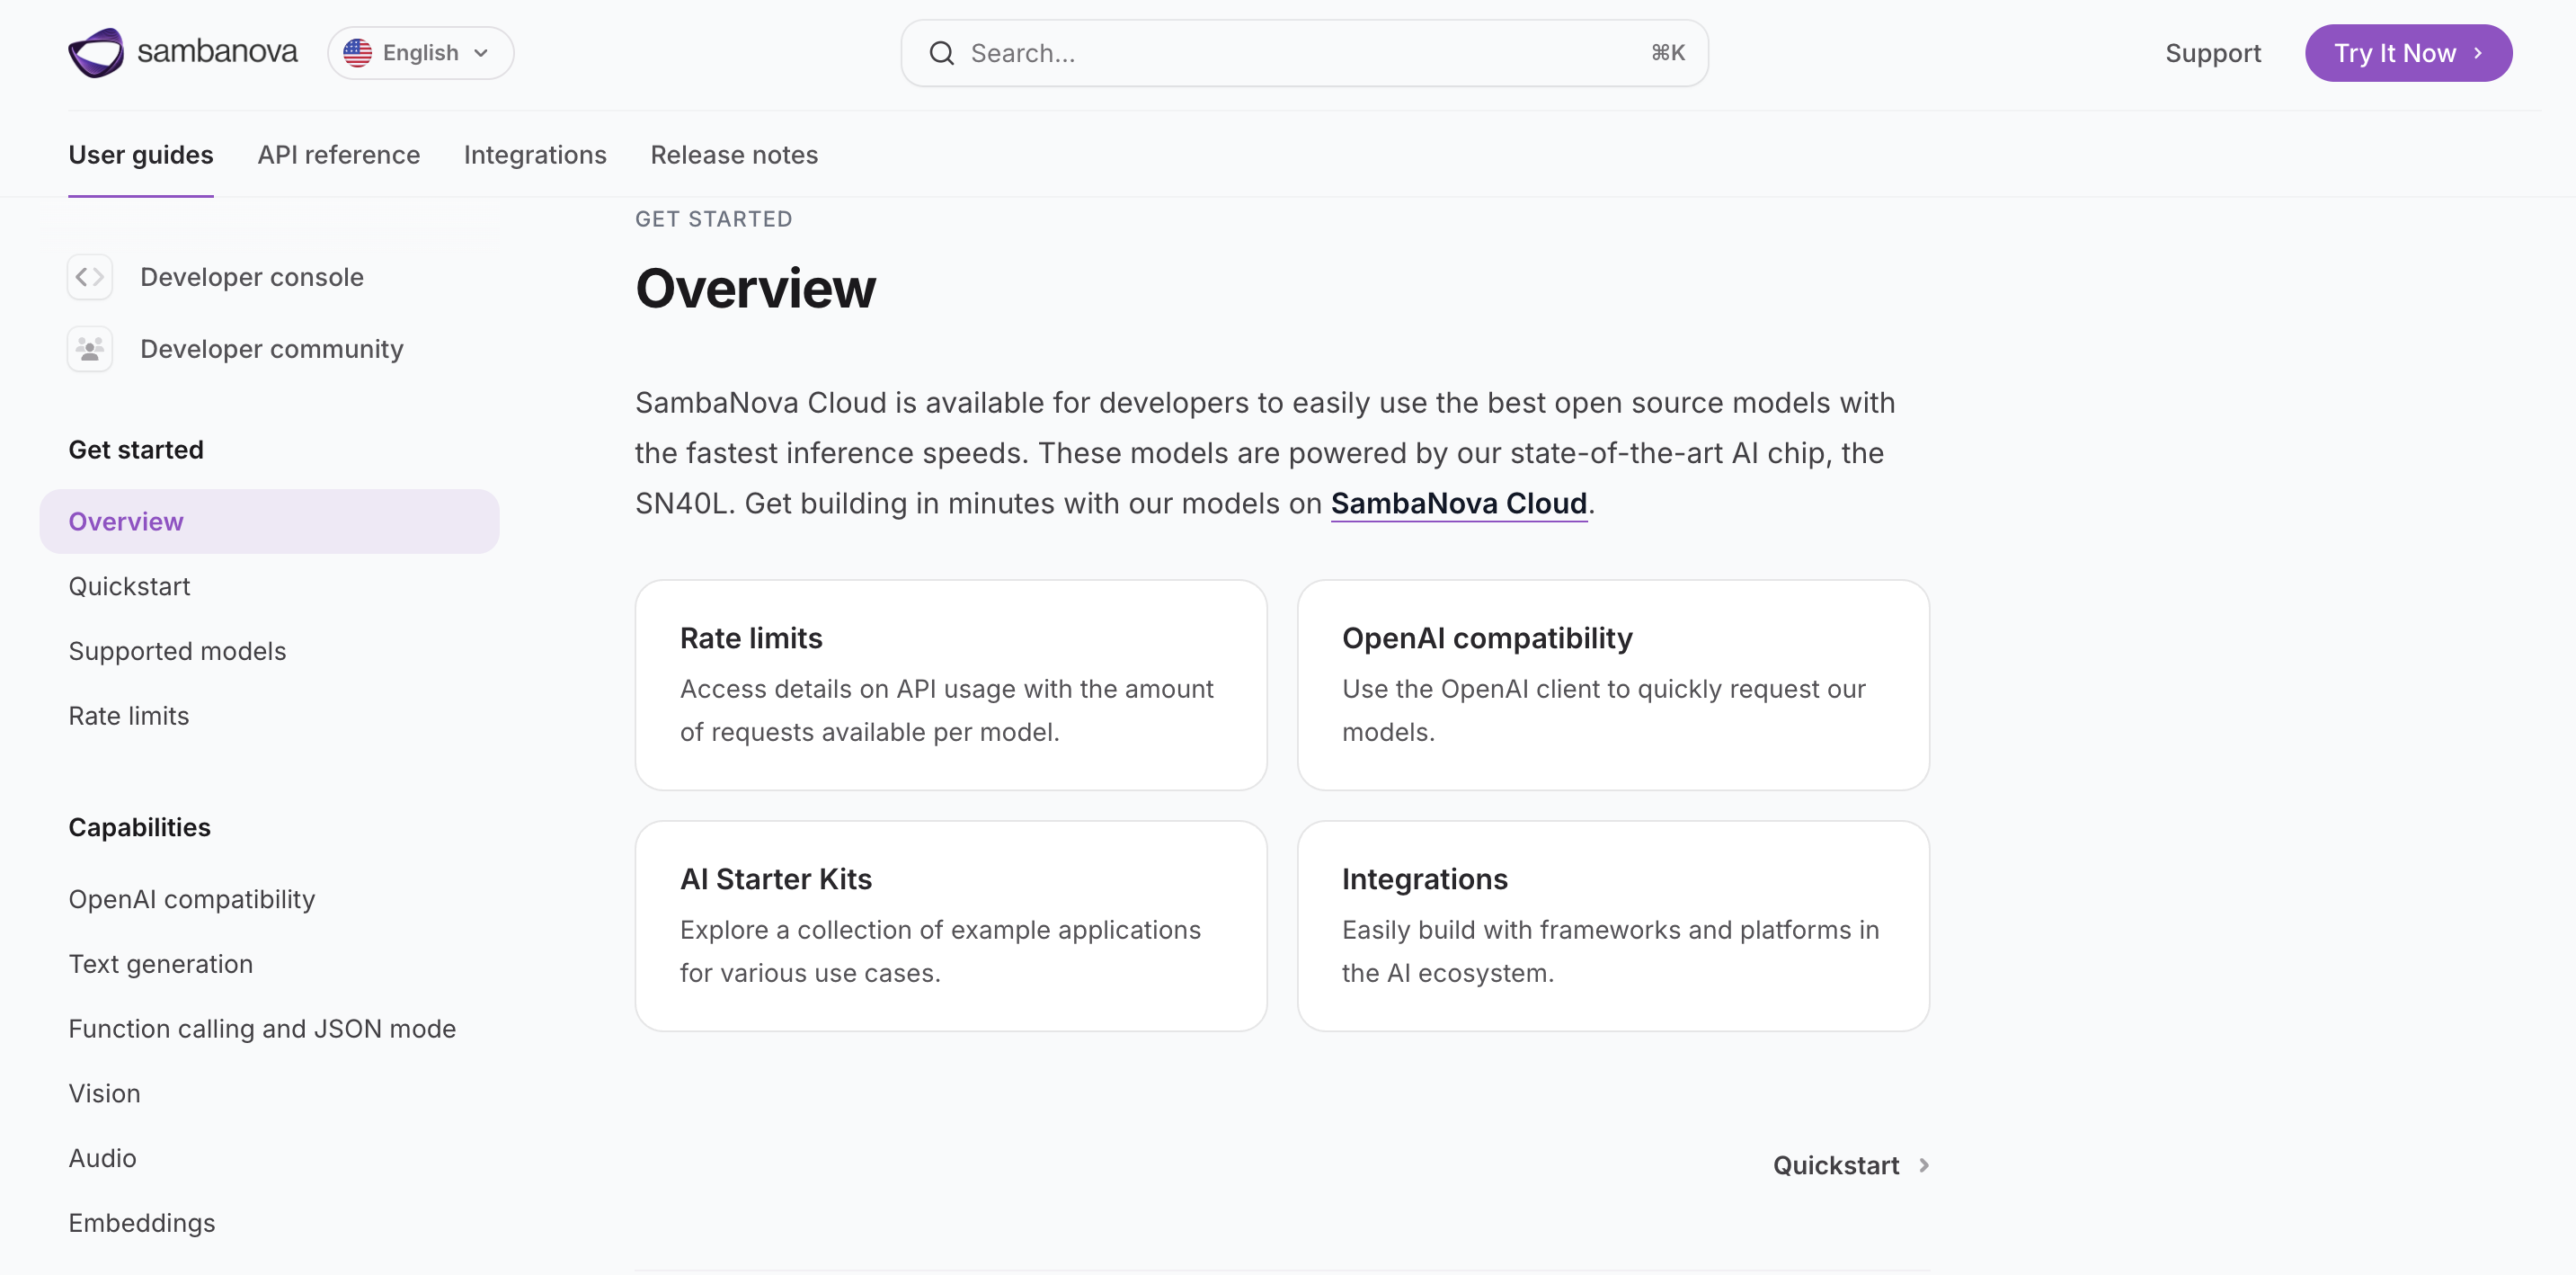Click the chevron inside Try It Now
Image resolution: width=2576 pixels, height=1275 pixels.
click(2478, 53)
